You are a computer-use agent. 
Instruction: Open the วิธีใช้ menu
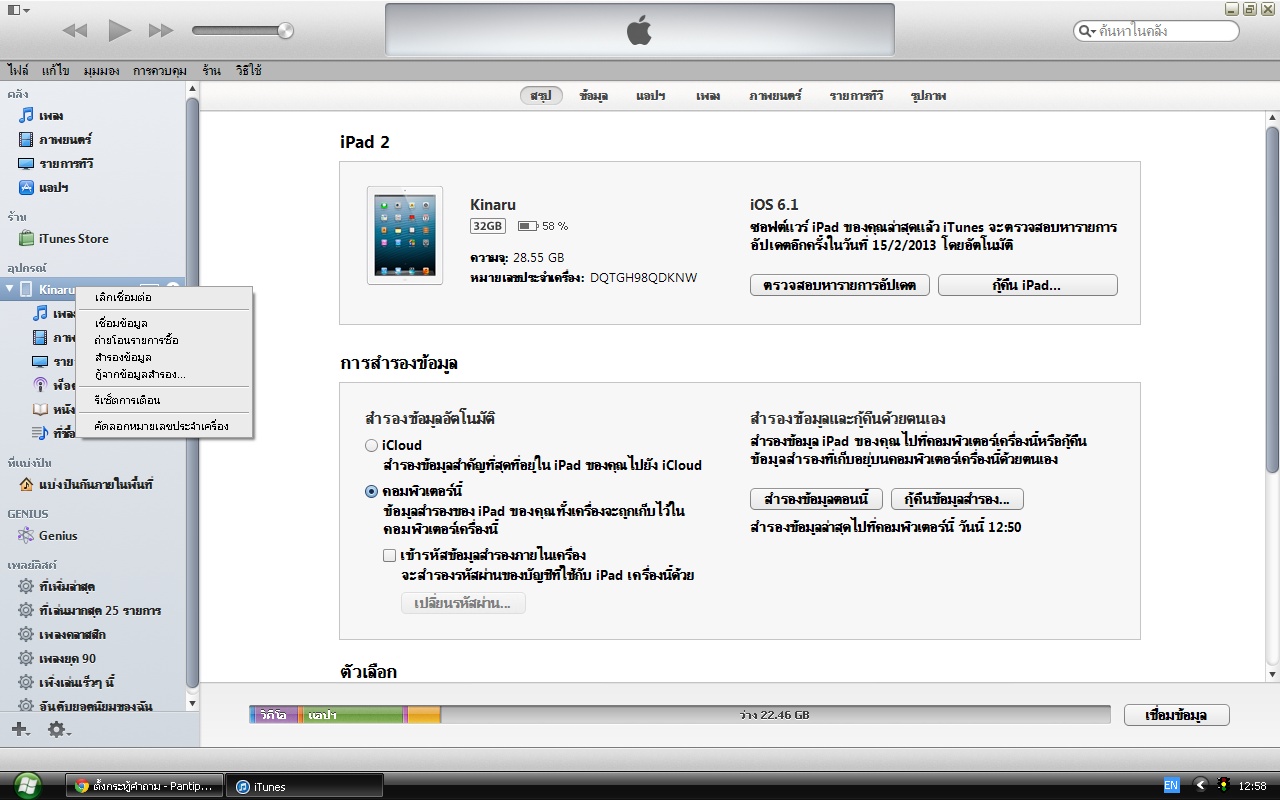point(249,71)
